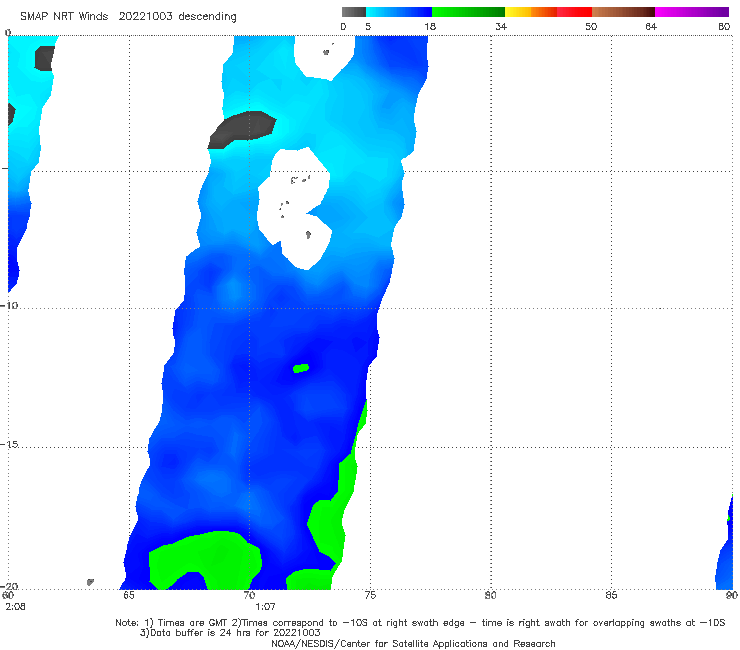The image size is (740, 650).
Task: Click the small isolated green patch near 72E 12S
Action: [301, 368]
